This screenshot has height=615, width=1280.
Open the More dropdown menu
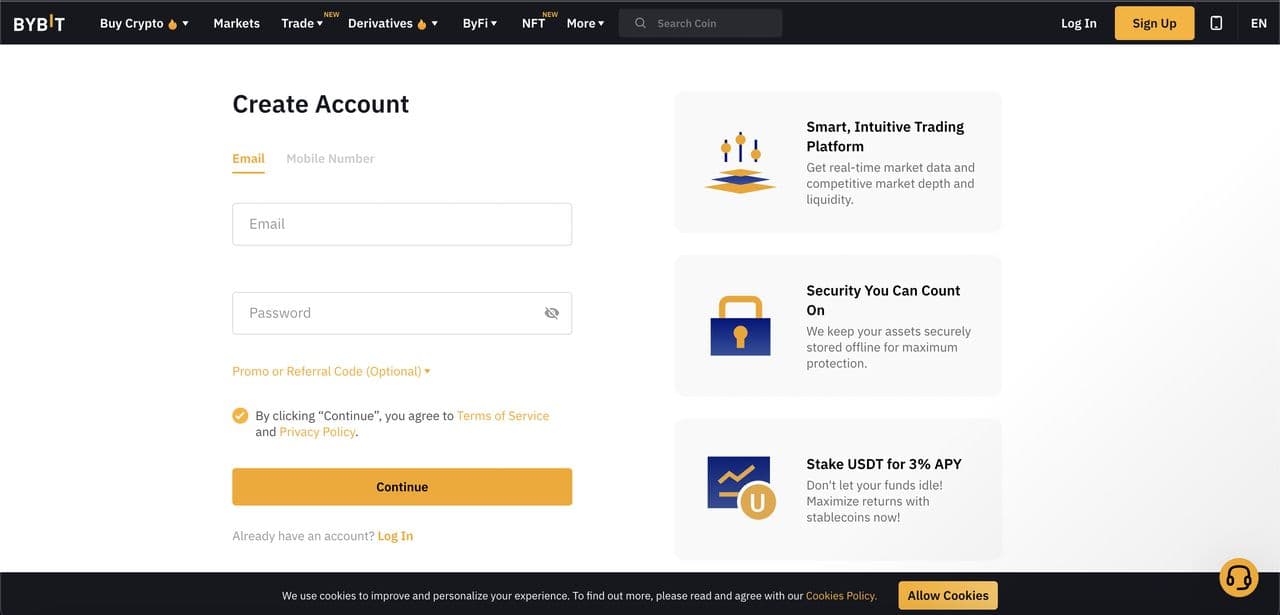tap(585, 23)
